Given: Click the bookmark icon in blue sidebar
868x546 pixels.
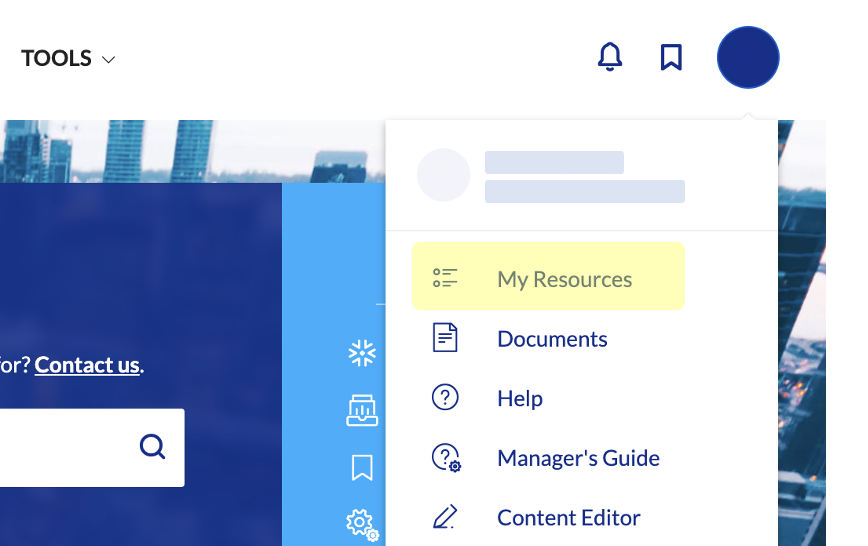Looking at the screenshot, I should pos(362,468).
